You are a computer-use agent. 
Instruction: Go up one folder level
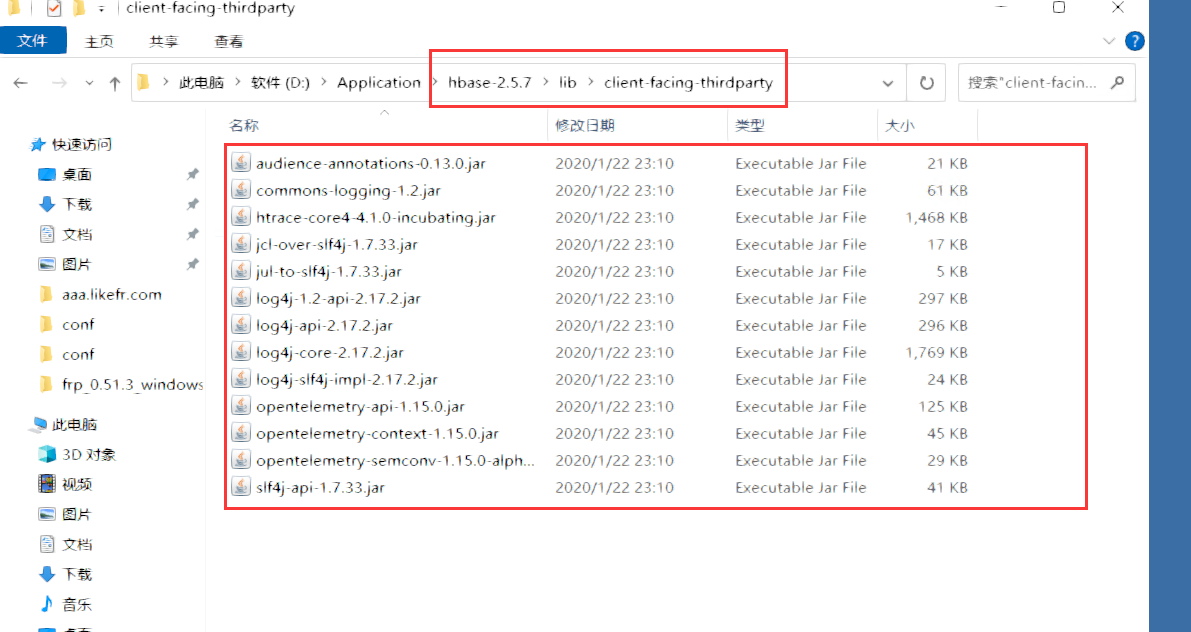coord(115,83)
